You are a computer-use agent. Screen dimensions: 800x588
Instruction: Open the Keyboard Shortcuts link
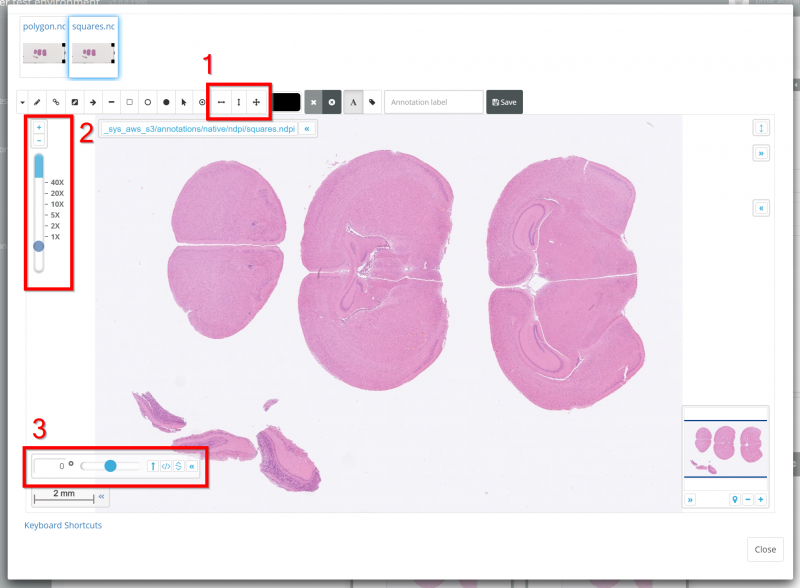click(x=63, y=525)
